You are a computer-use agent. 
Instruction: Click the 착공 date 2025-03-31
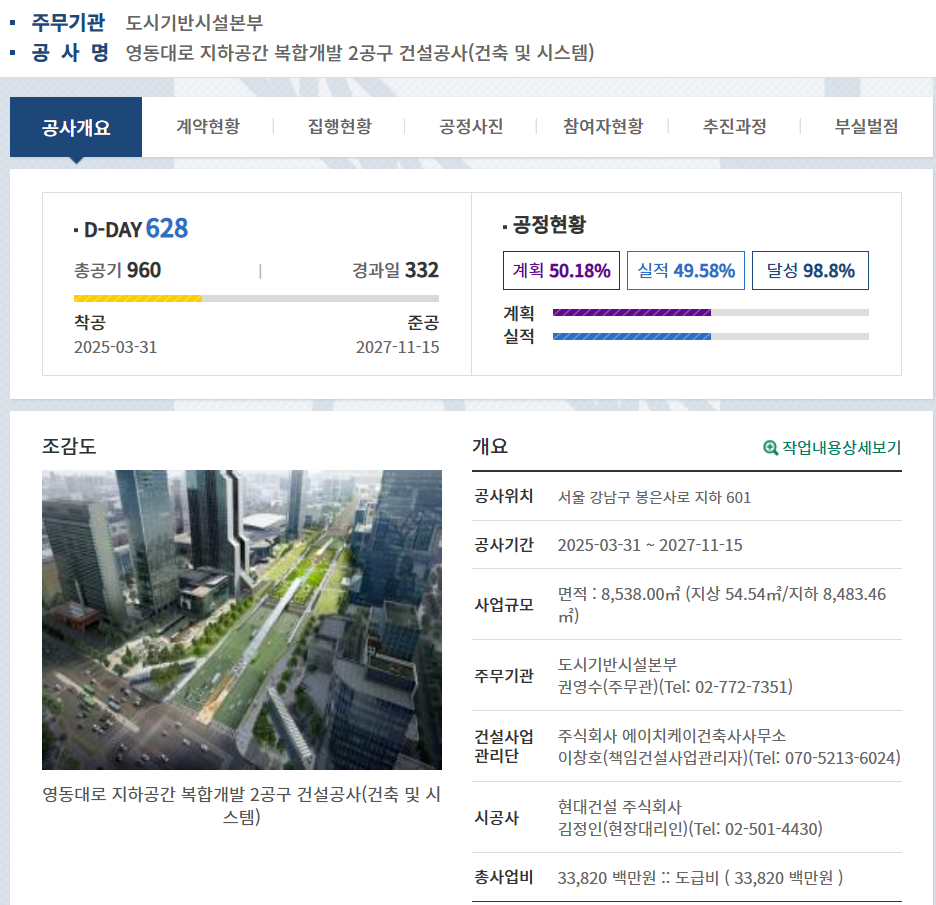pyautogui.click(x=115, y=347)
